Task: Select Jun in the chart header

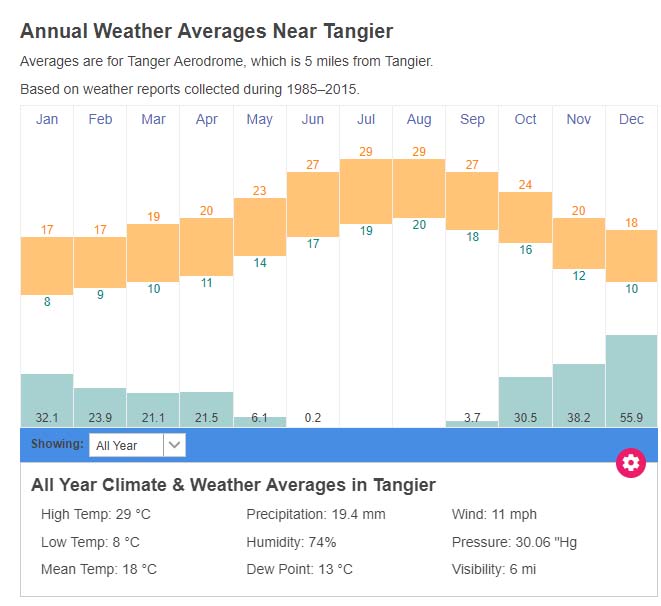Action: pyautogui.click(x=312, y=120)
